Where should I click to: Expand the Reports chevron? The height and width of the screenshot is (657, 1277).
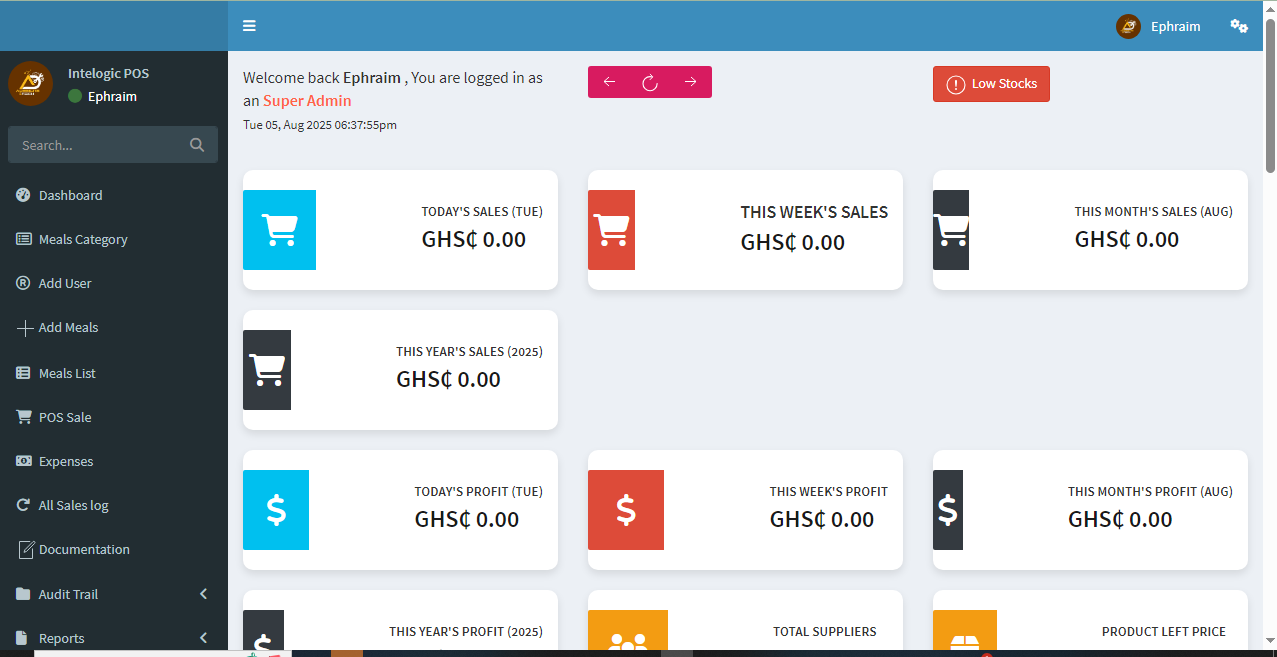click(204, 638)
